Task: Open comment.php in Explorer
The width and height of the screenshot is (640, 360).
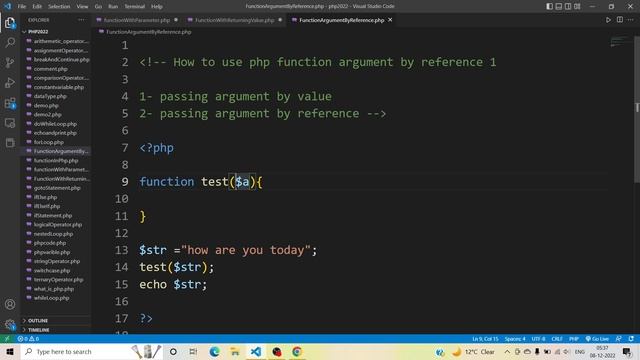Action: point(51,69)
